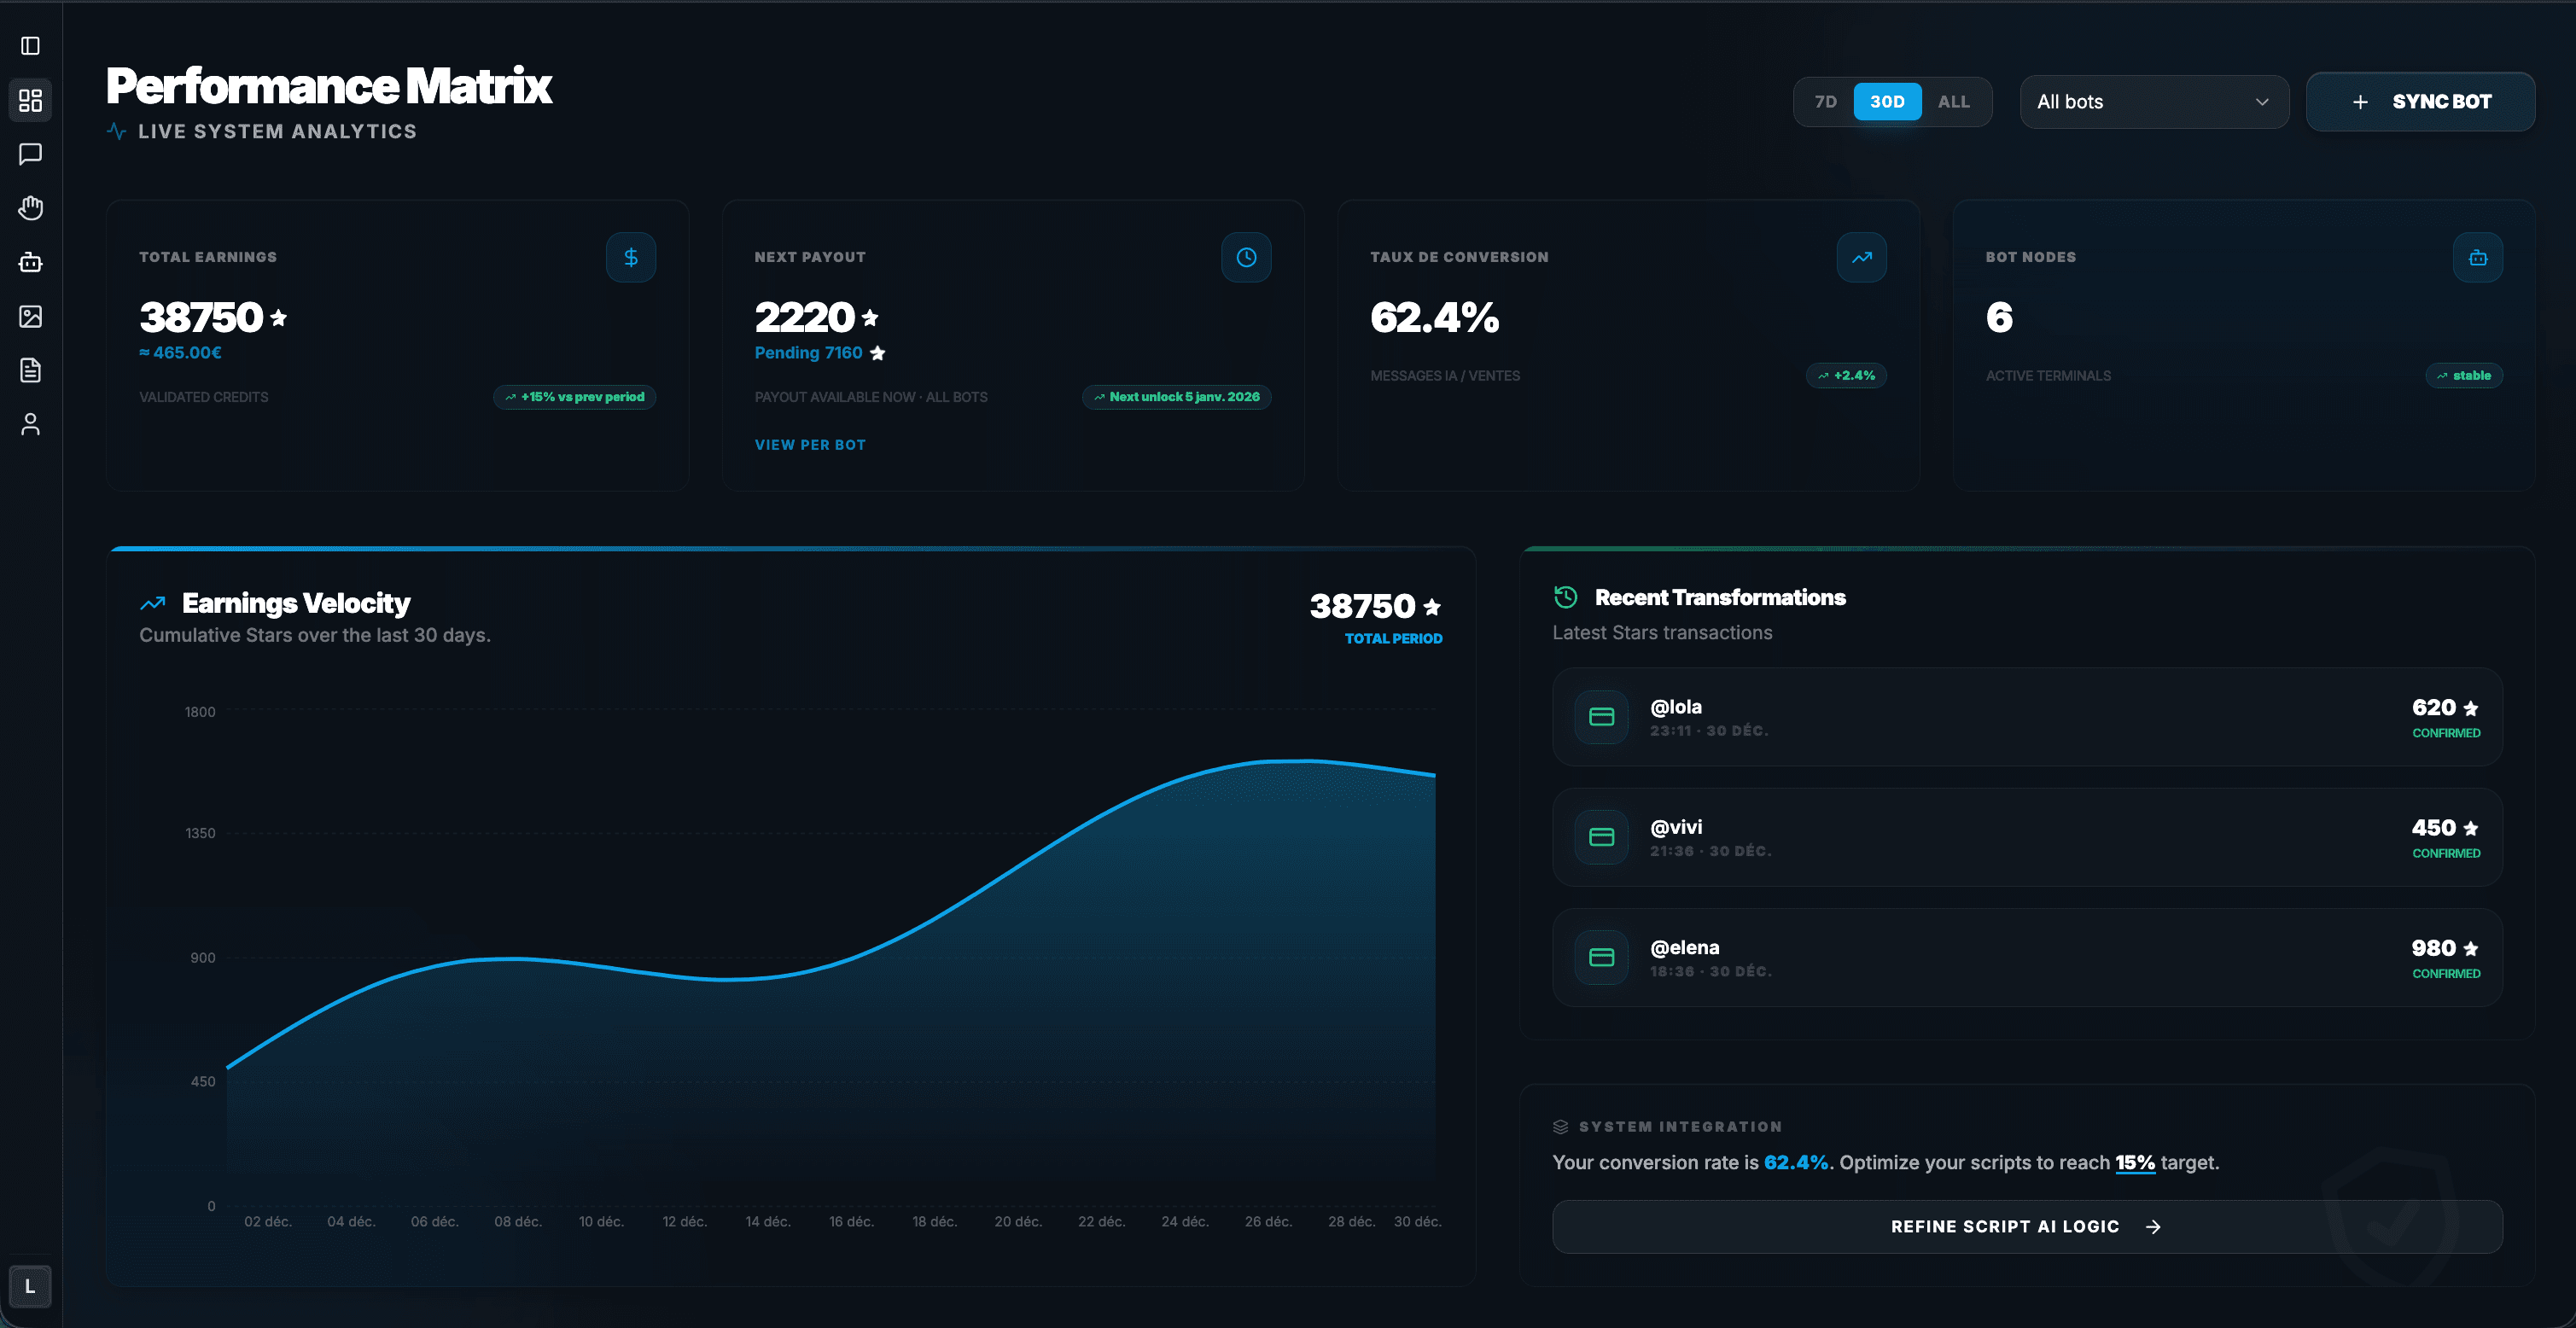Open the media gallery icon in sidebar
The image size is (2576, 1328).
coord(30,316)
